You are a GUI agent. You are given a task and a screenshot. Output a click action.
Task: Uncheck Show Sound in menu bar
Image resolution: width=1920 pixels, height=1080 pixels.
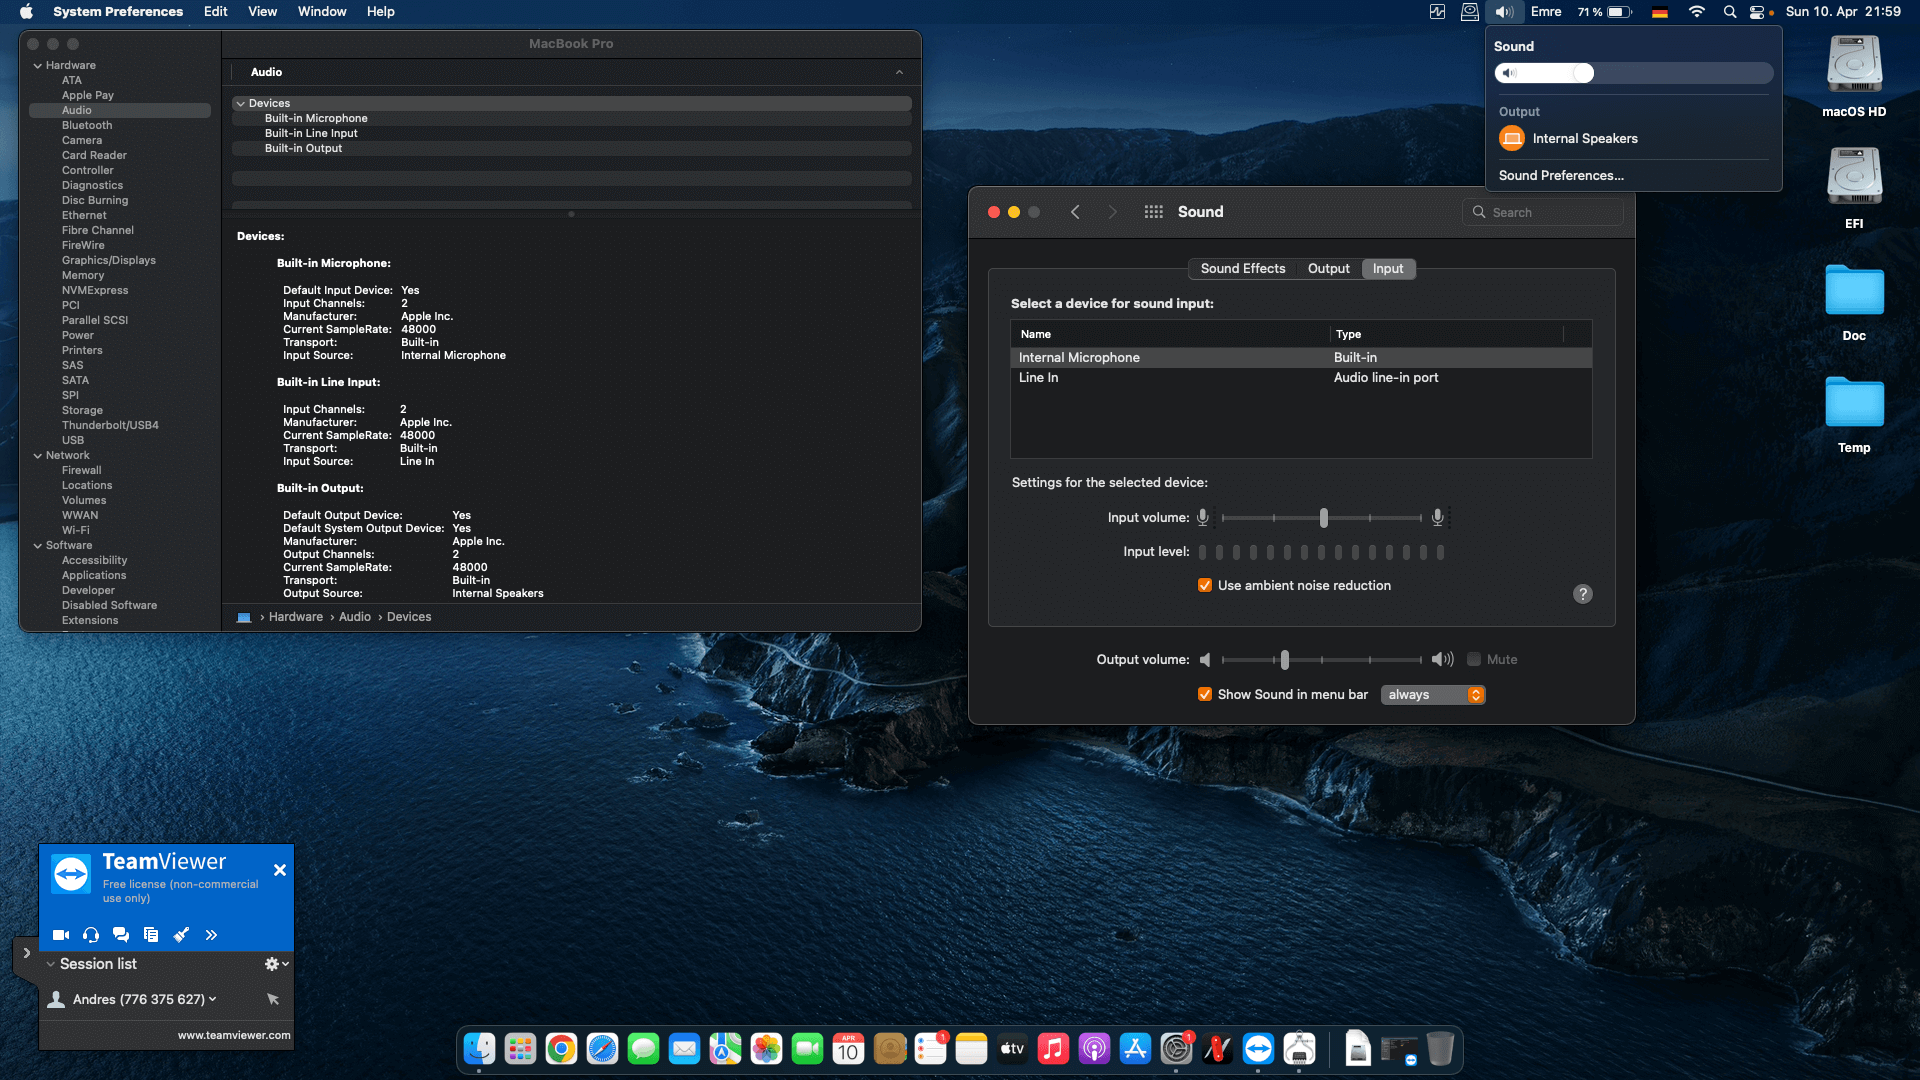[x=1205, y=695]
